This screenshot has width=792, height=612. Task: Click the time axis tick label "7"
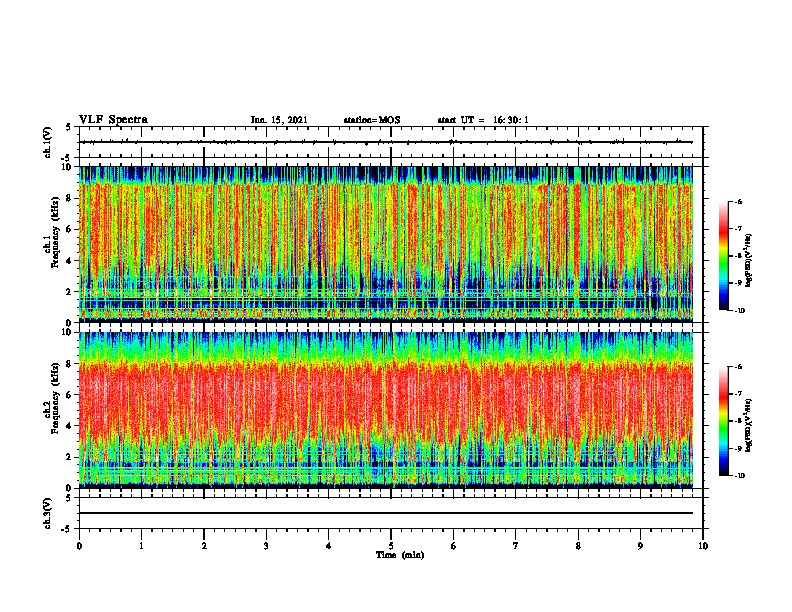pyautogui.click(x=516, y=546)
